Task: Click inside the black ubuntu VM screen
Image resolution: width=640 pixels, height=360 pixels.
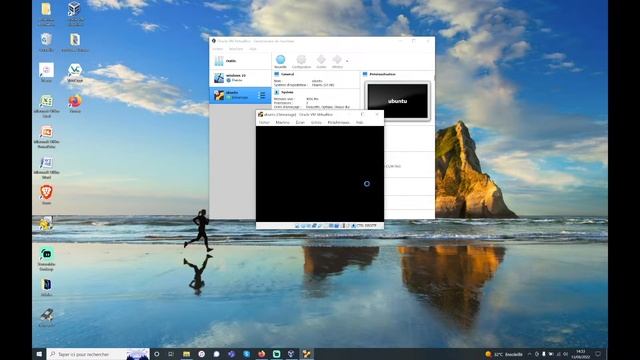Action: [x=320, y=174]
